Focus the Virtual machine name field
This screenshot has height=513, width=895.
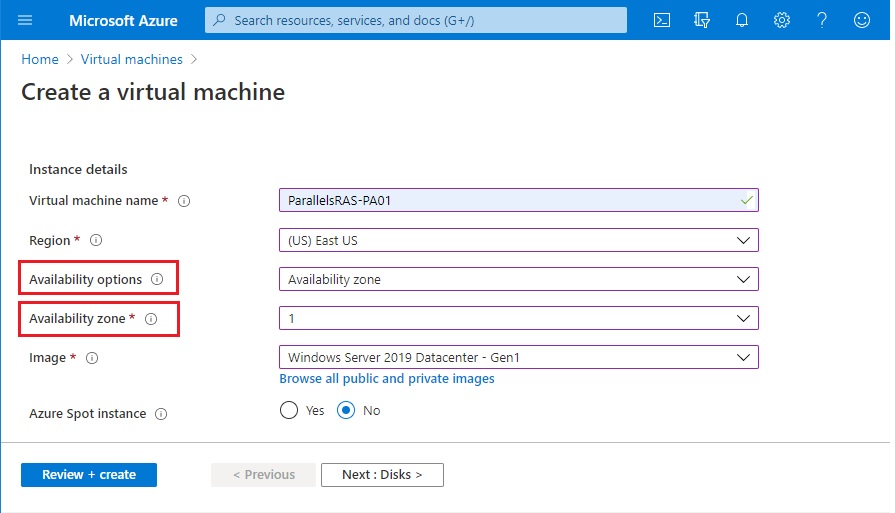point(518,200)
